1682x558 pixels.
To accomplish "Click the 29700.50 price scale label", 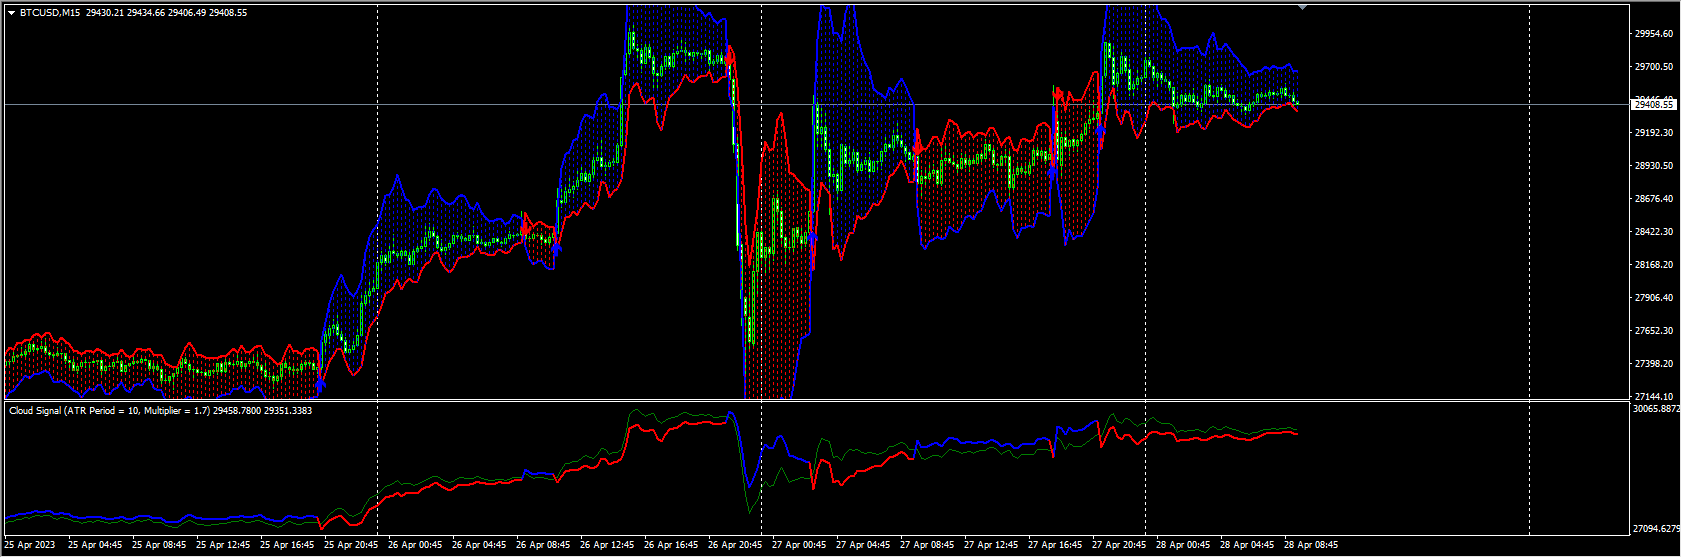I will point(1653,67).
